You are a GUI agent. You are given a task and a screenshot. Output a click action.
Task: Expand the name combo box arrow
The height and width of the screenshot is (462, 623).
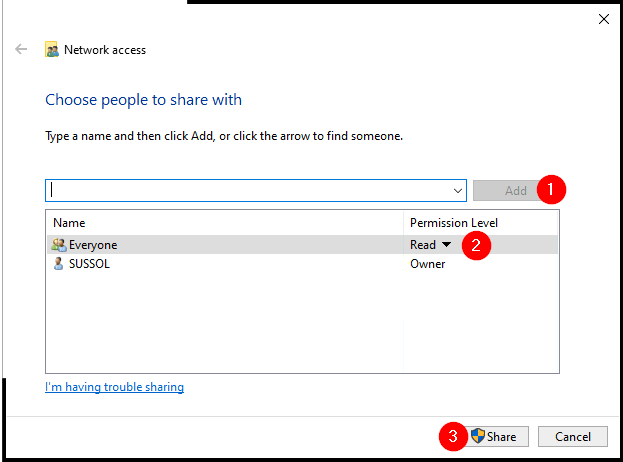pyautogui.click(x=458, y=190)
